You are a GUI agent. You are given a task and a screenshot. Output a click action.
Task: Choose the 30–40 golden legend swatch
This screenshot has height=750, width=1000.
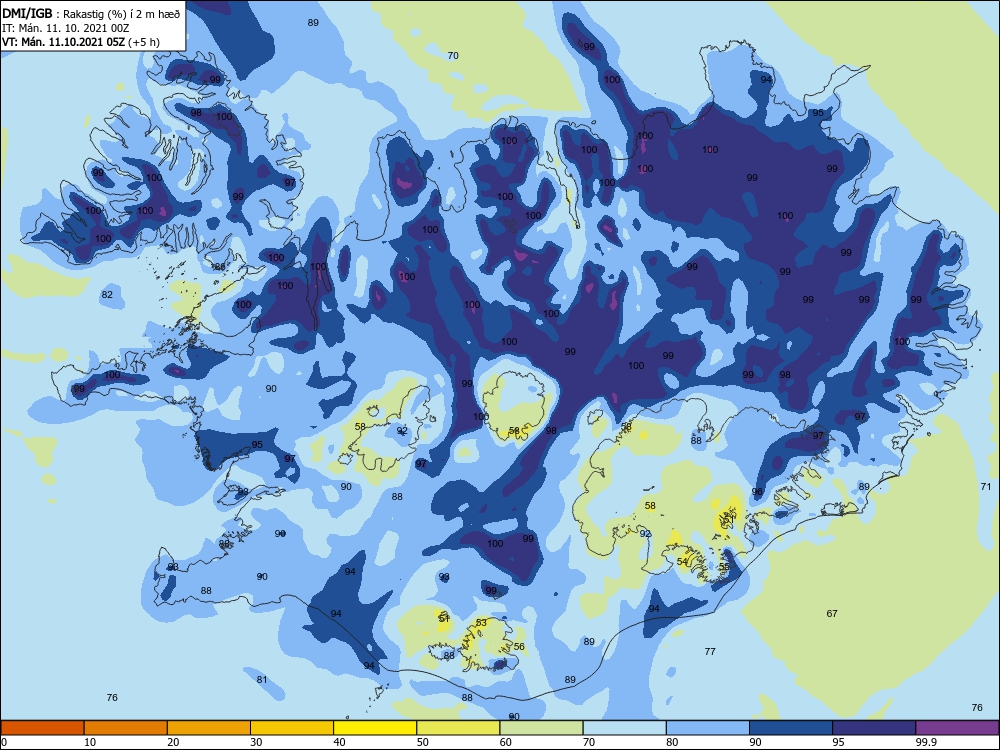click(292, 728)
